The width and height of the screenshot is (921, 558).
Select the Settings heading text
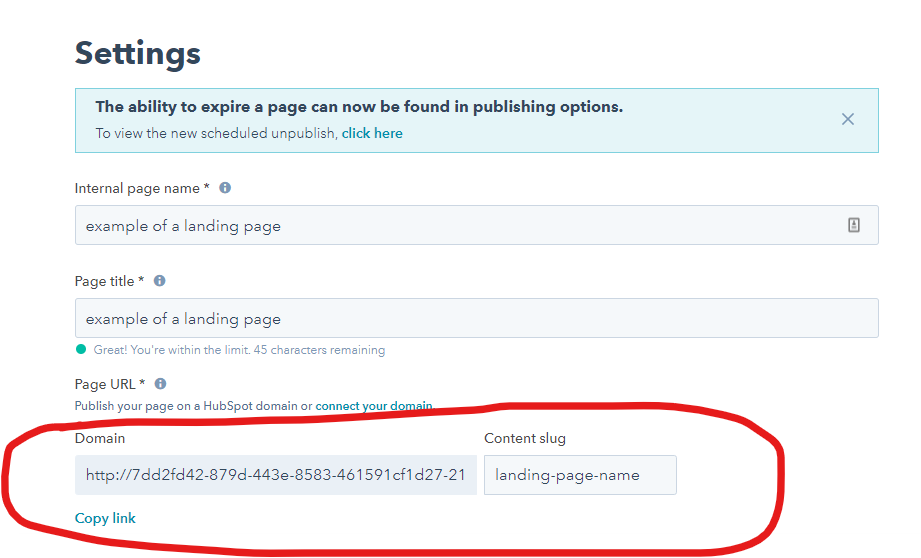click(137, 54)
